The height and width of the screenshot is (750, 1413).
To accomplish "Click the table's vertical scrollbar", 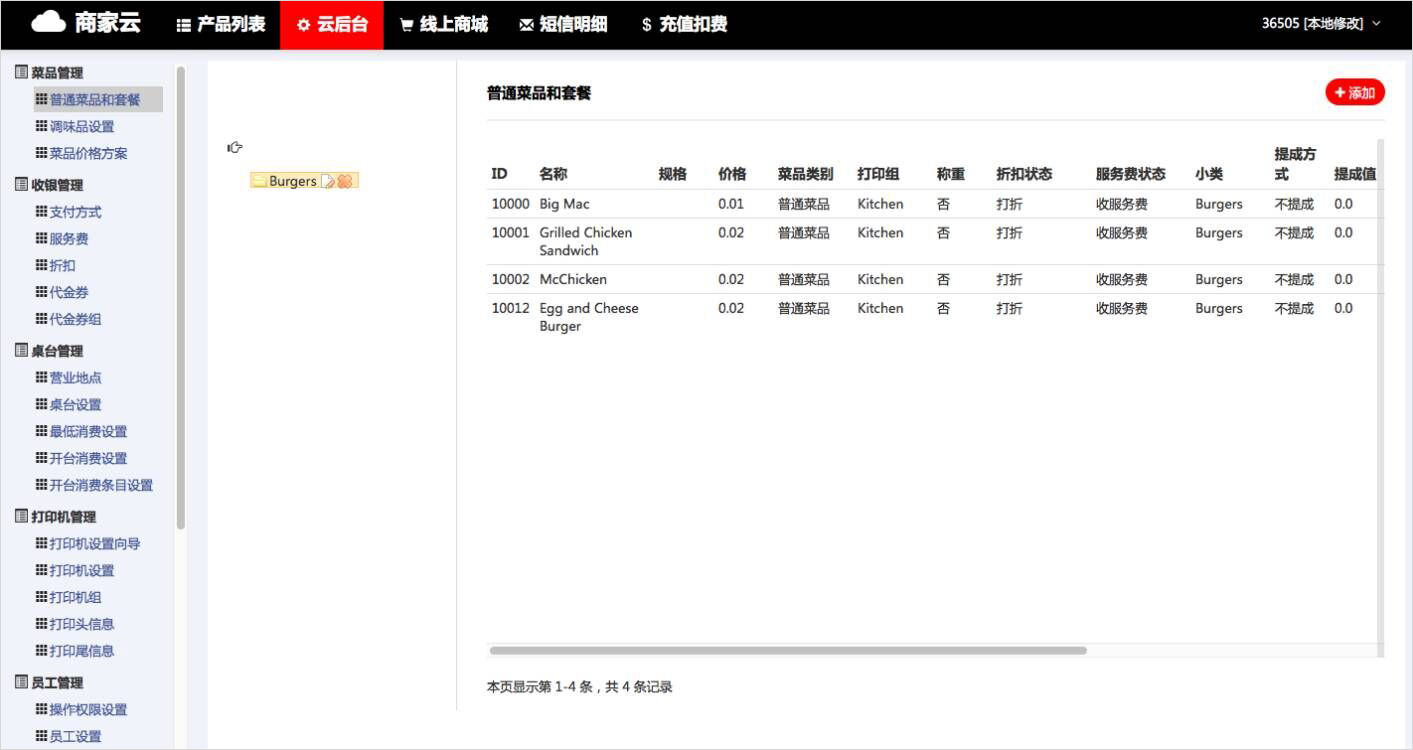I will (1381, 398).
